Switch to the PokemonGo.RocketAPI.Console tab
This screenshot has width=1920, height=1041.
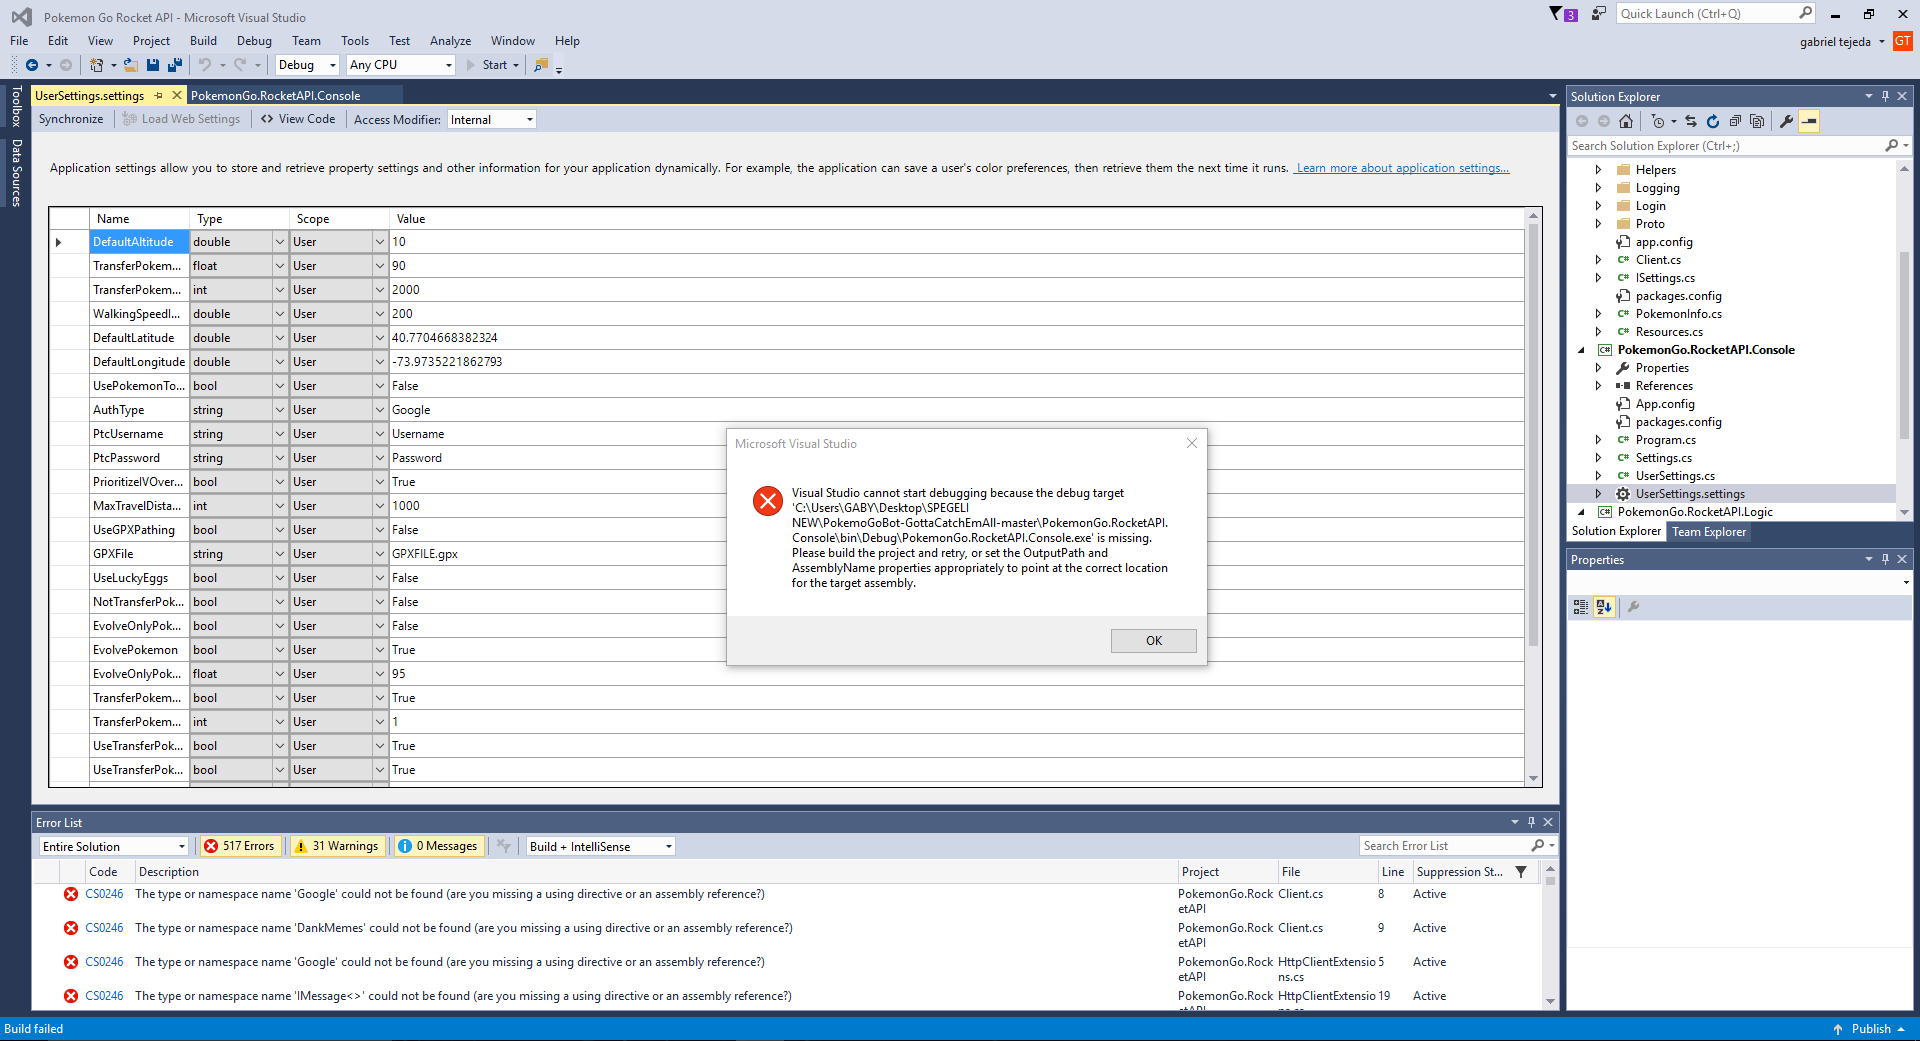[x=276, y=96]
